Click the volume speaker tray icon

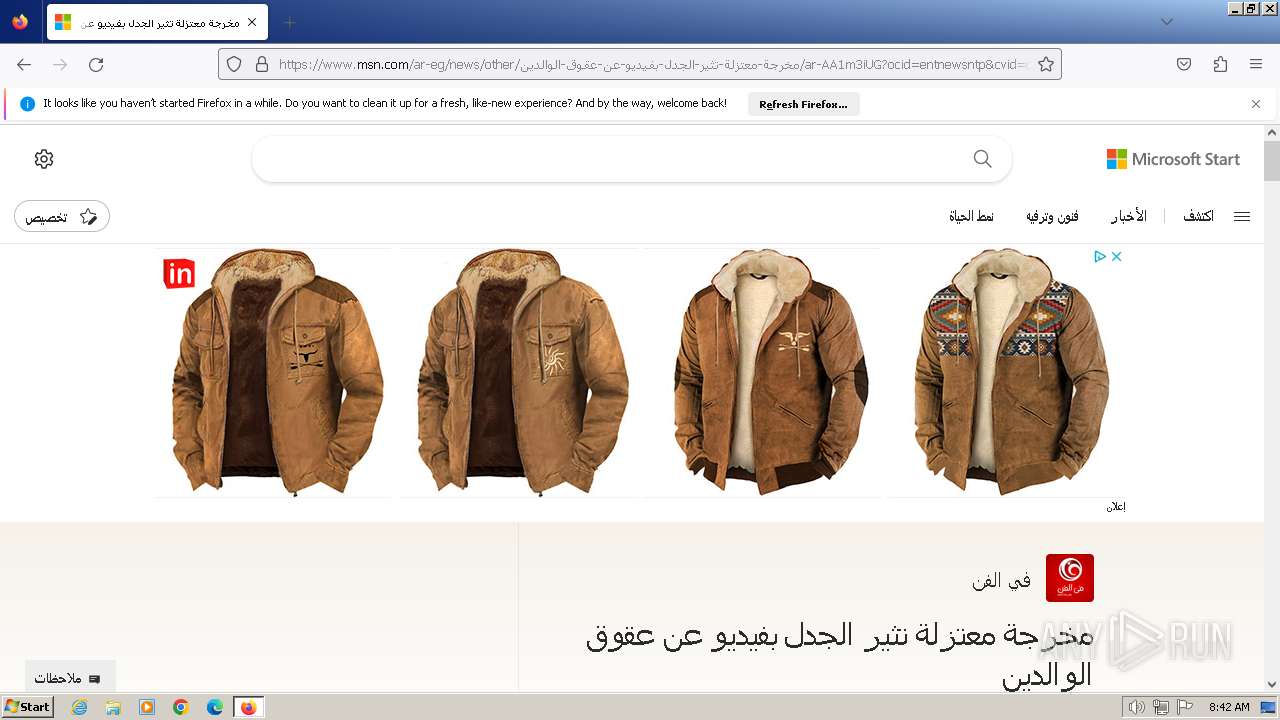(x=1137, y=707)
